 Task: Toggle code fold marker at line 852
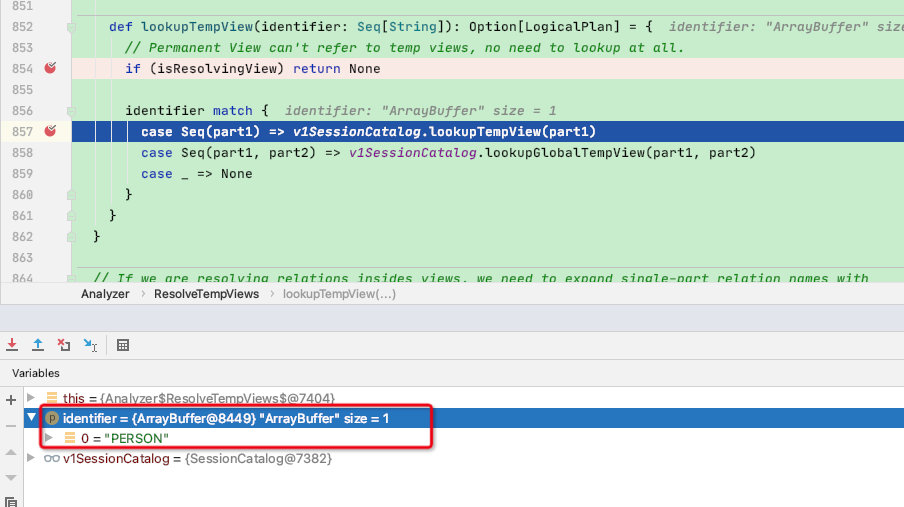tap(71, 27)
